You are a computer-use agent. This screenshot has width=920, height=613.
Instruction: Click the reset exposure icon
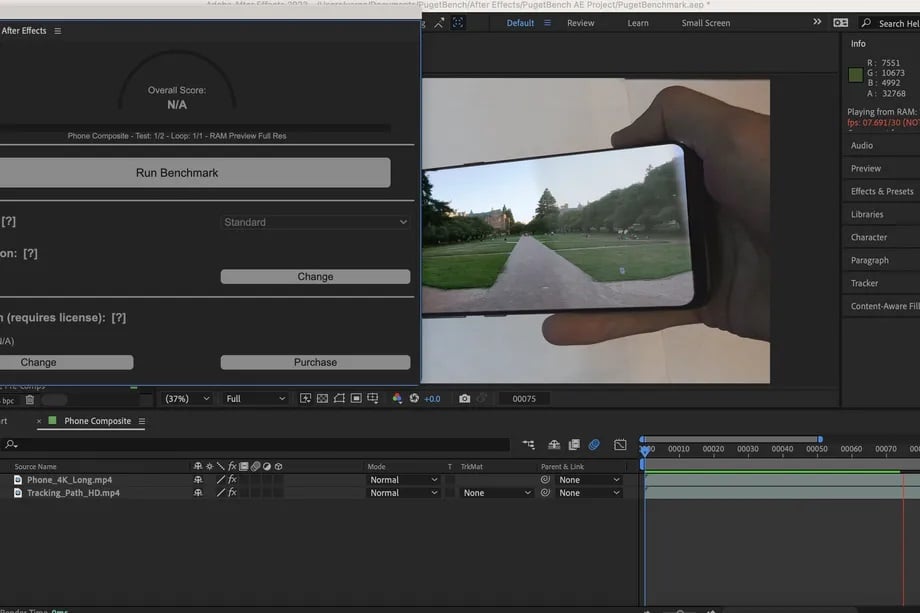(x=414, y=398)
